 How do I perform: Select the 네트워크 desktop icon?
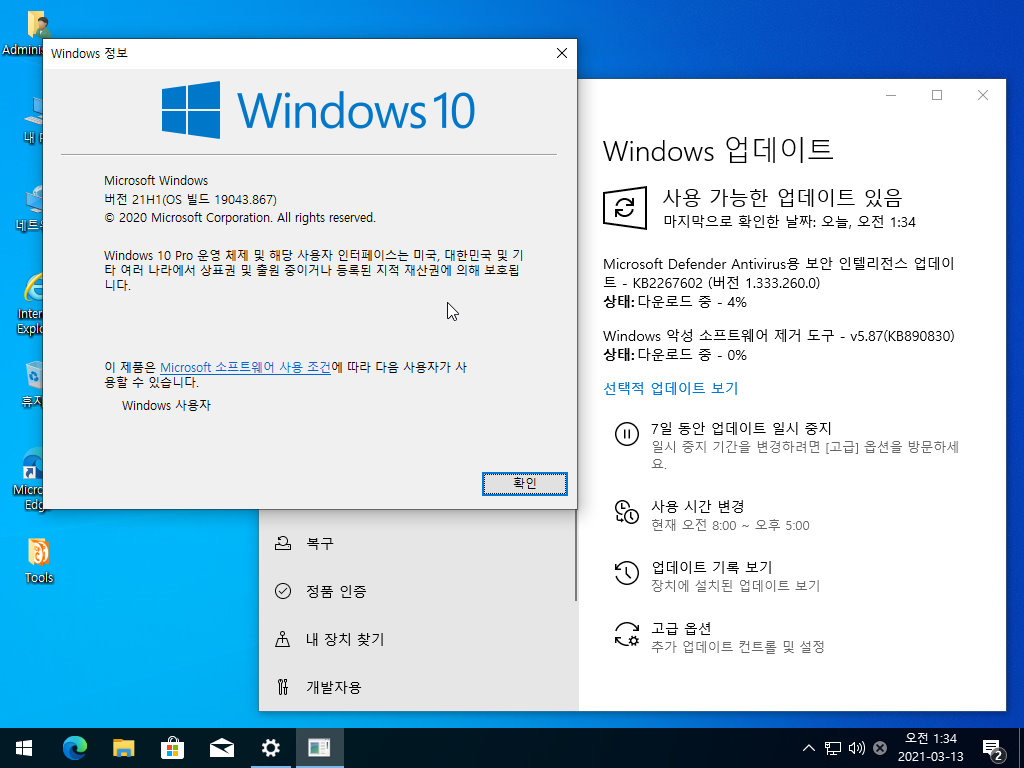[30, 209]
